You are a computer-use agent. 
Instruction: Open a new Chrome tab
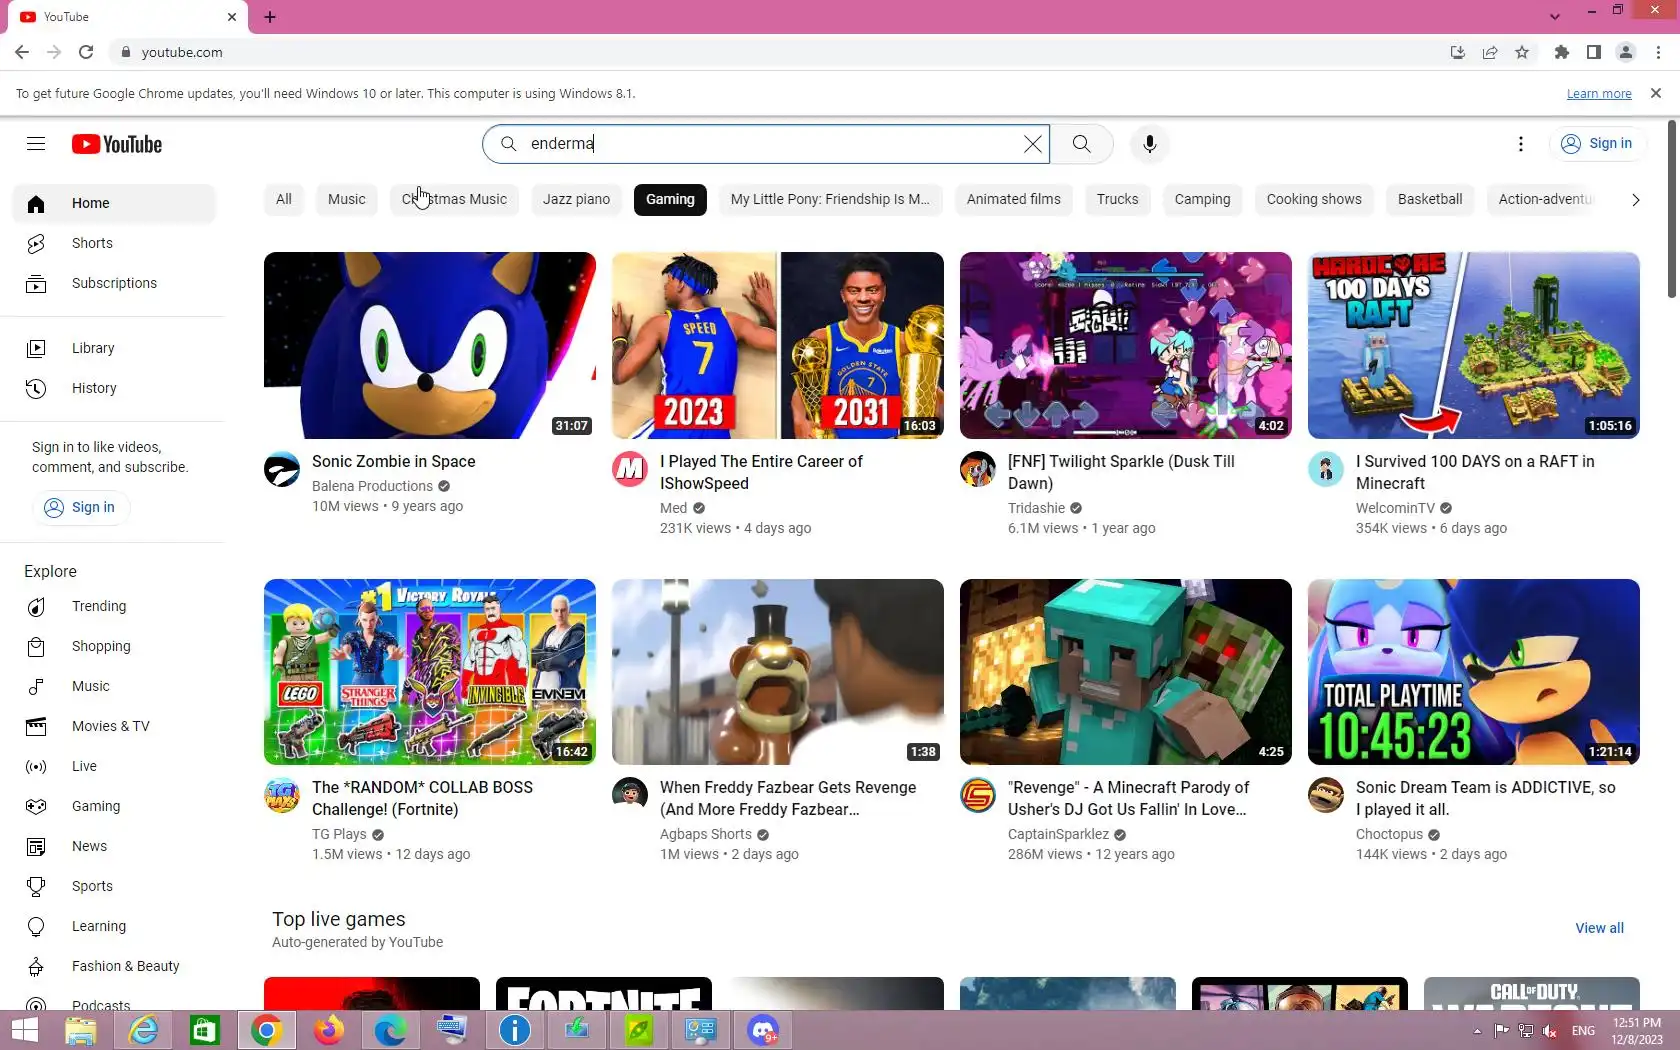click(270, 17)
